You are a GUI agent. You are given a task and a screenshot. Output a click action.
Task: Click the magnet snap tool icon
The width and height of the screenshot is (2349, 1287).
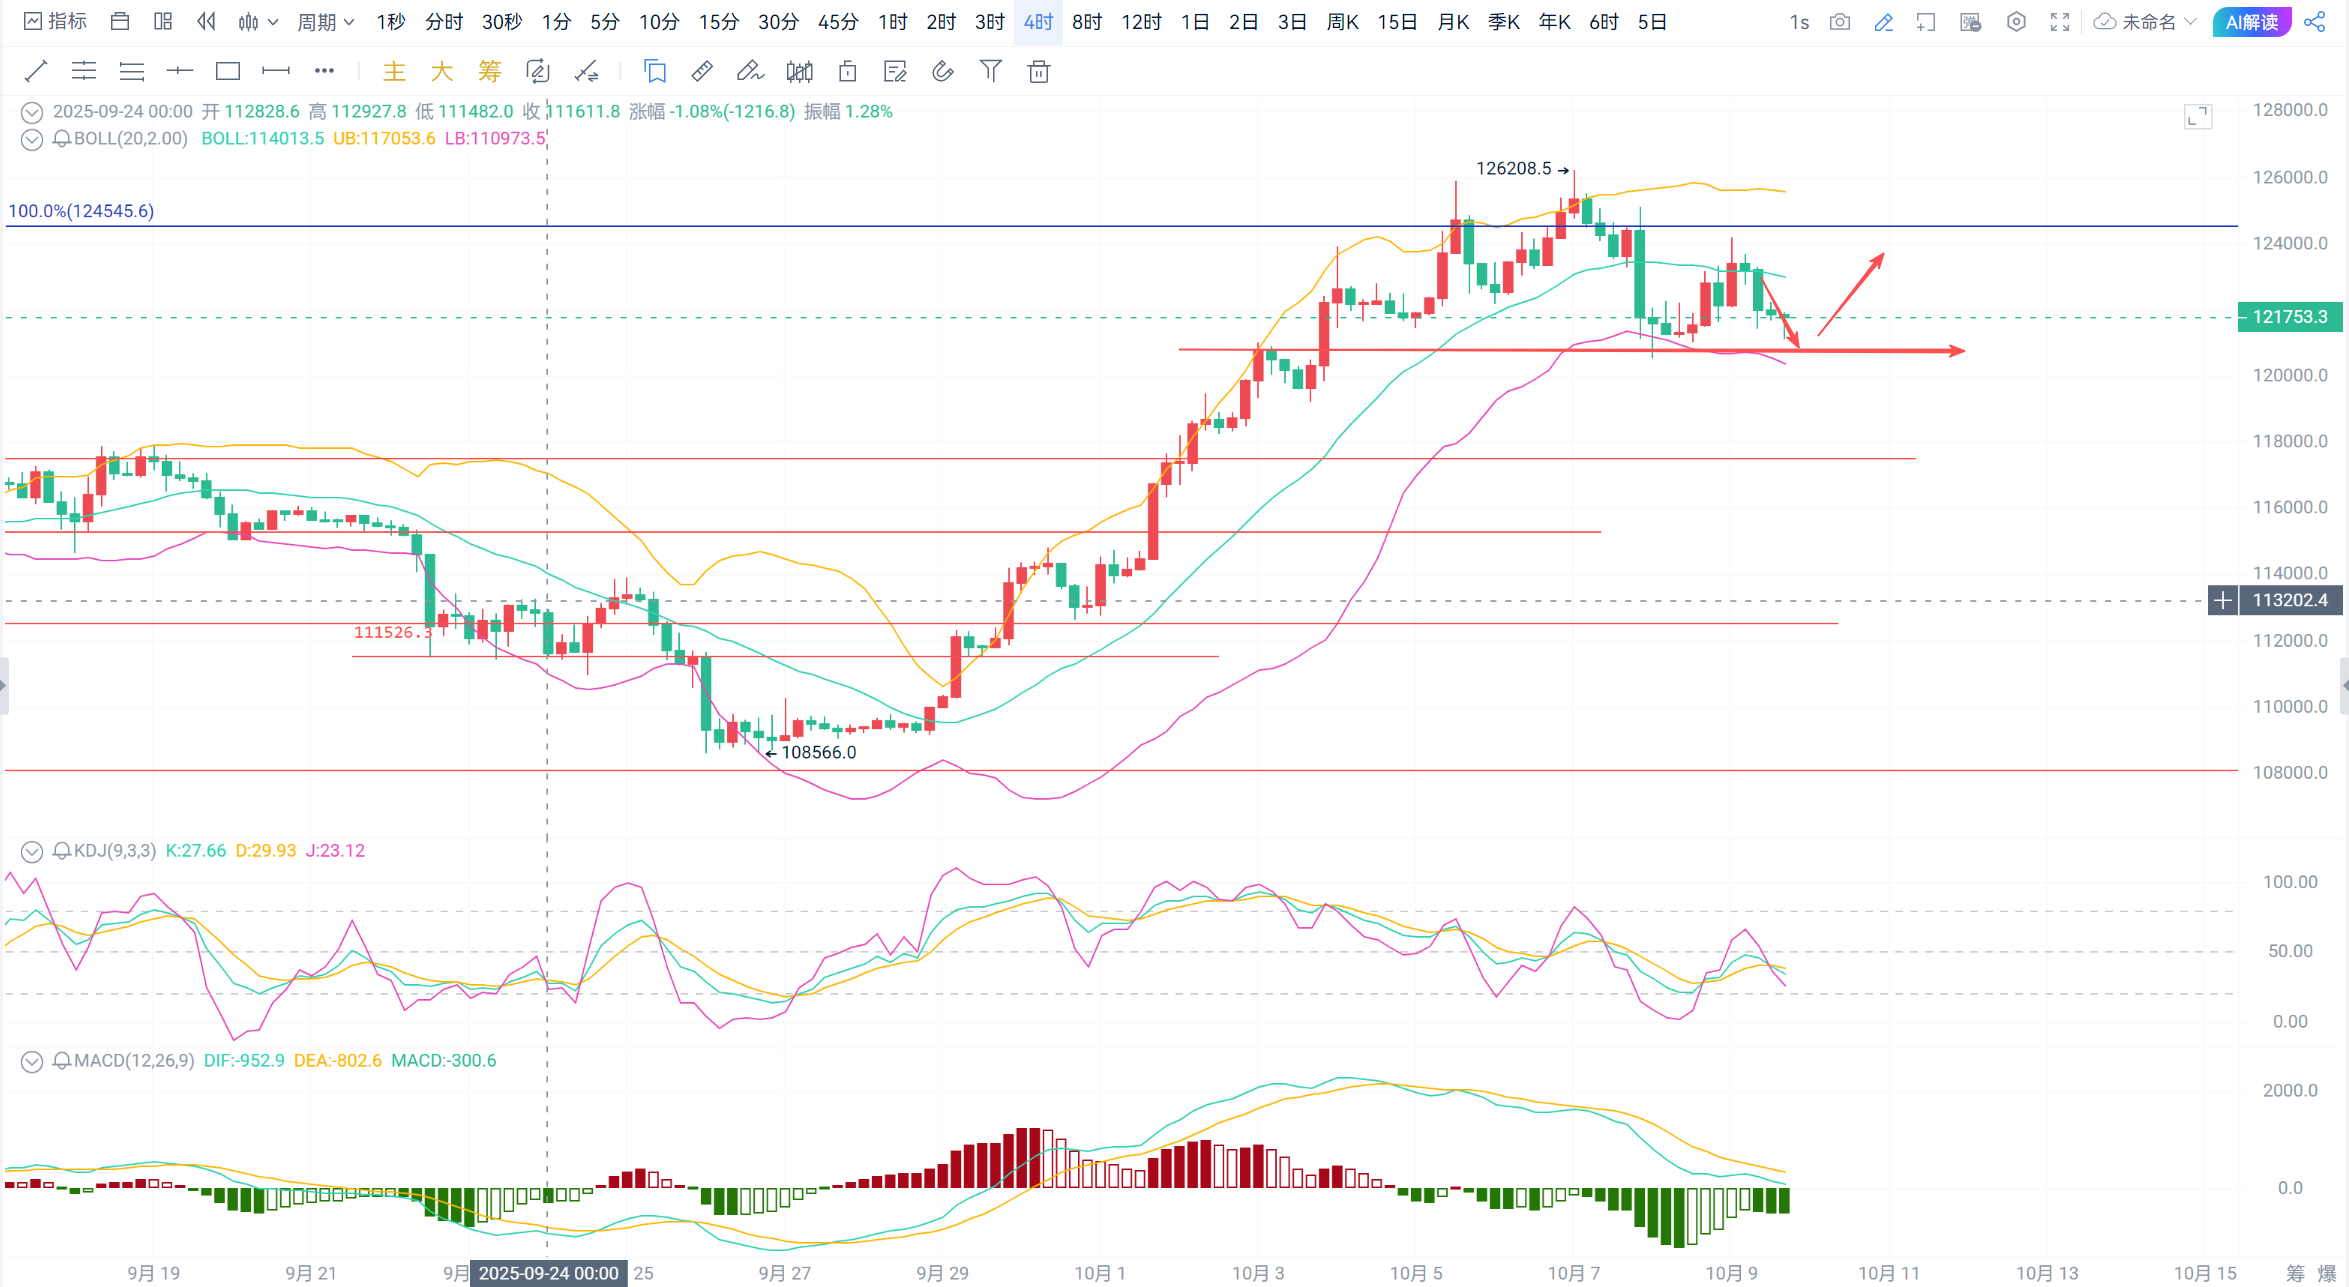pos(943,71)
